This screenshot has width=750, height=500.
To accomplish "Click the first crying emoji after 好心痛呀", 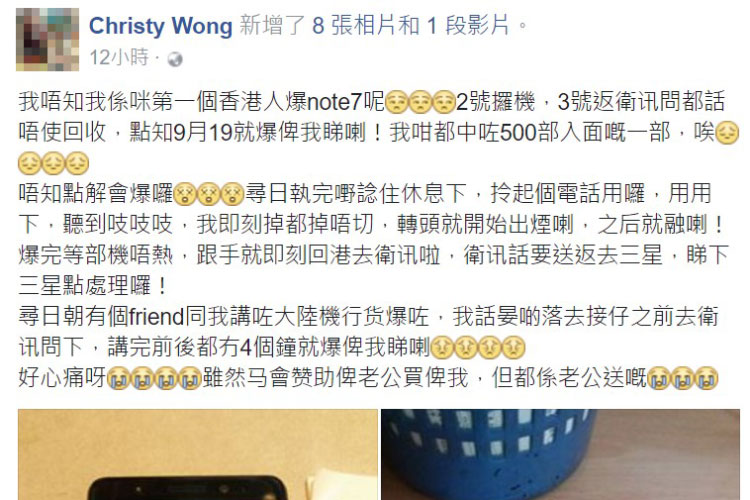I will [119, 378].
